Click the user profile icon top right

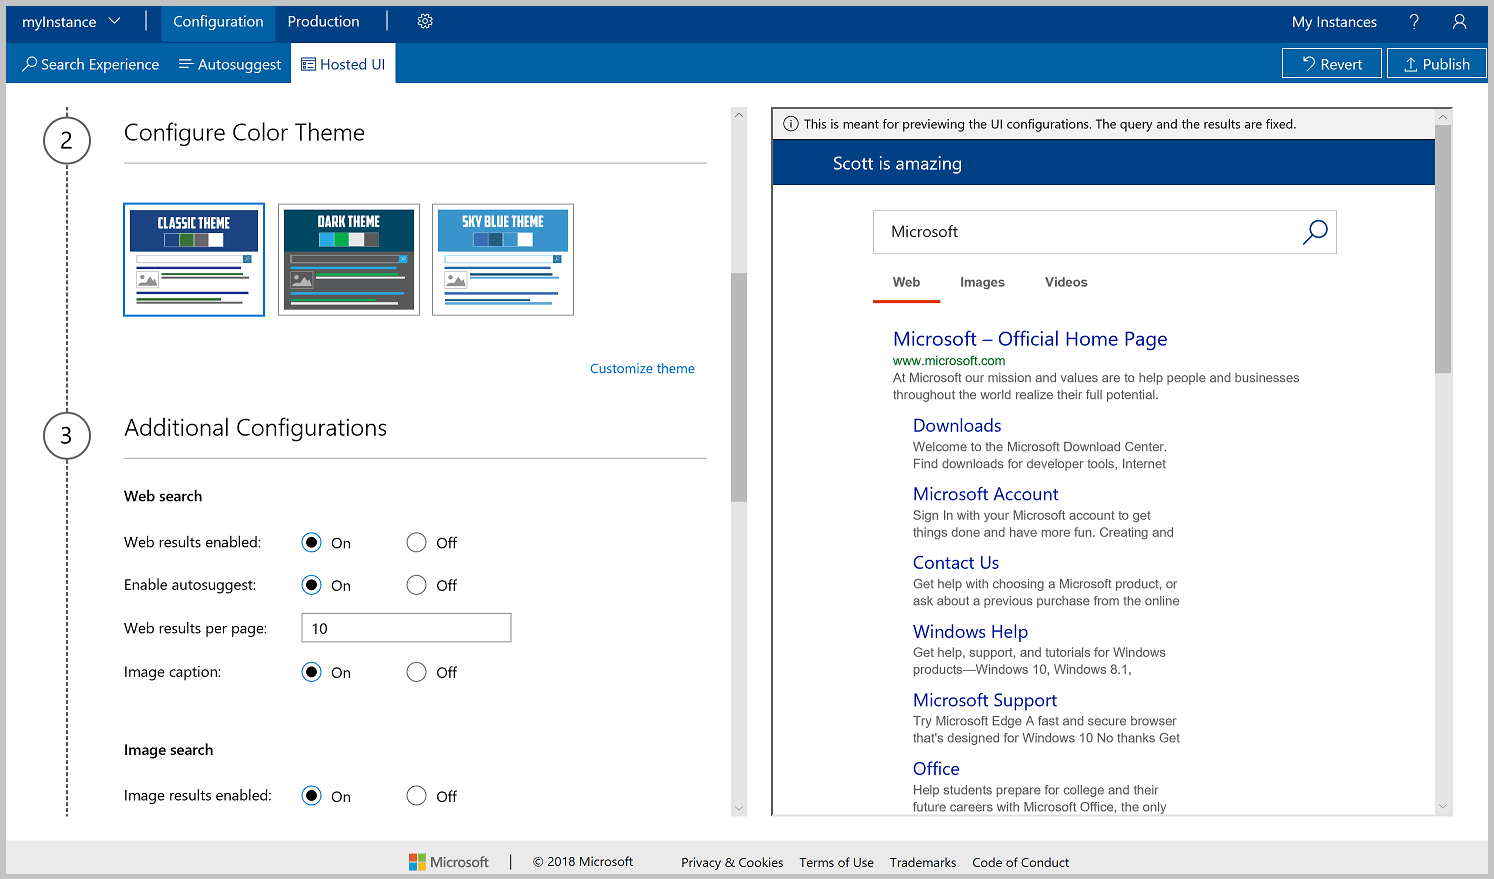coord(1459,21)
